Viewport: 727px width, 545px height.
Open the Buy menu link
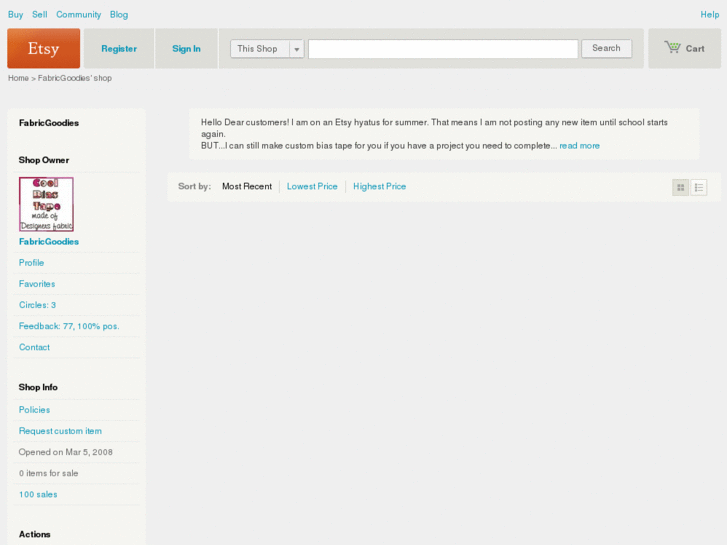[x=15, y=14]
